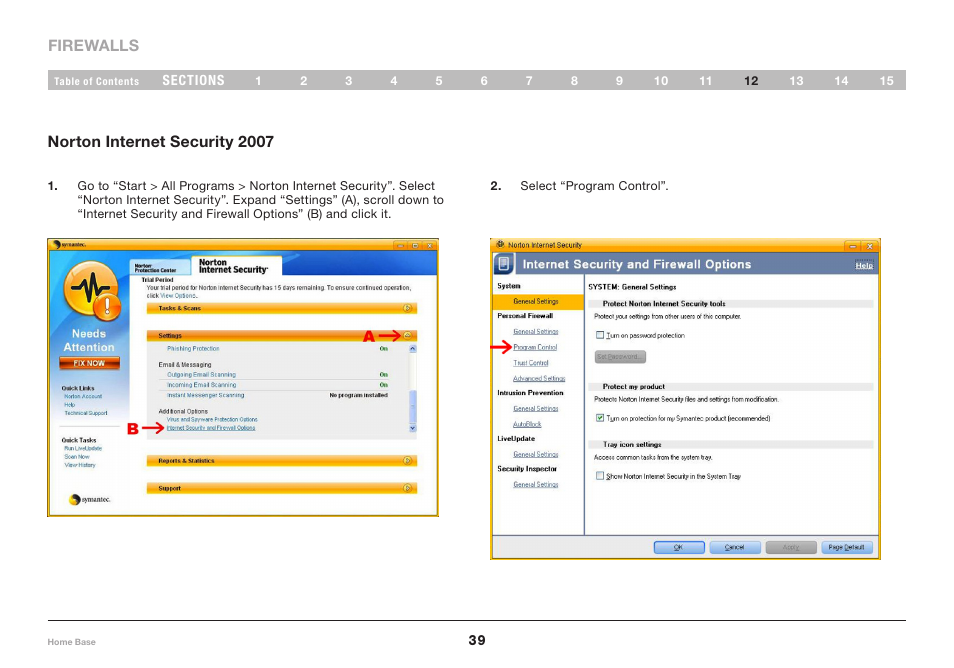Open the Help link in Firewall Options header
954x668 pixels.
point(864,265)
